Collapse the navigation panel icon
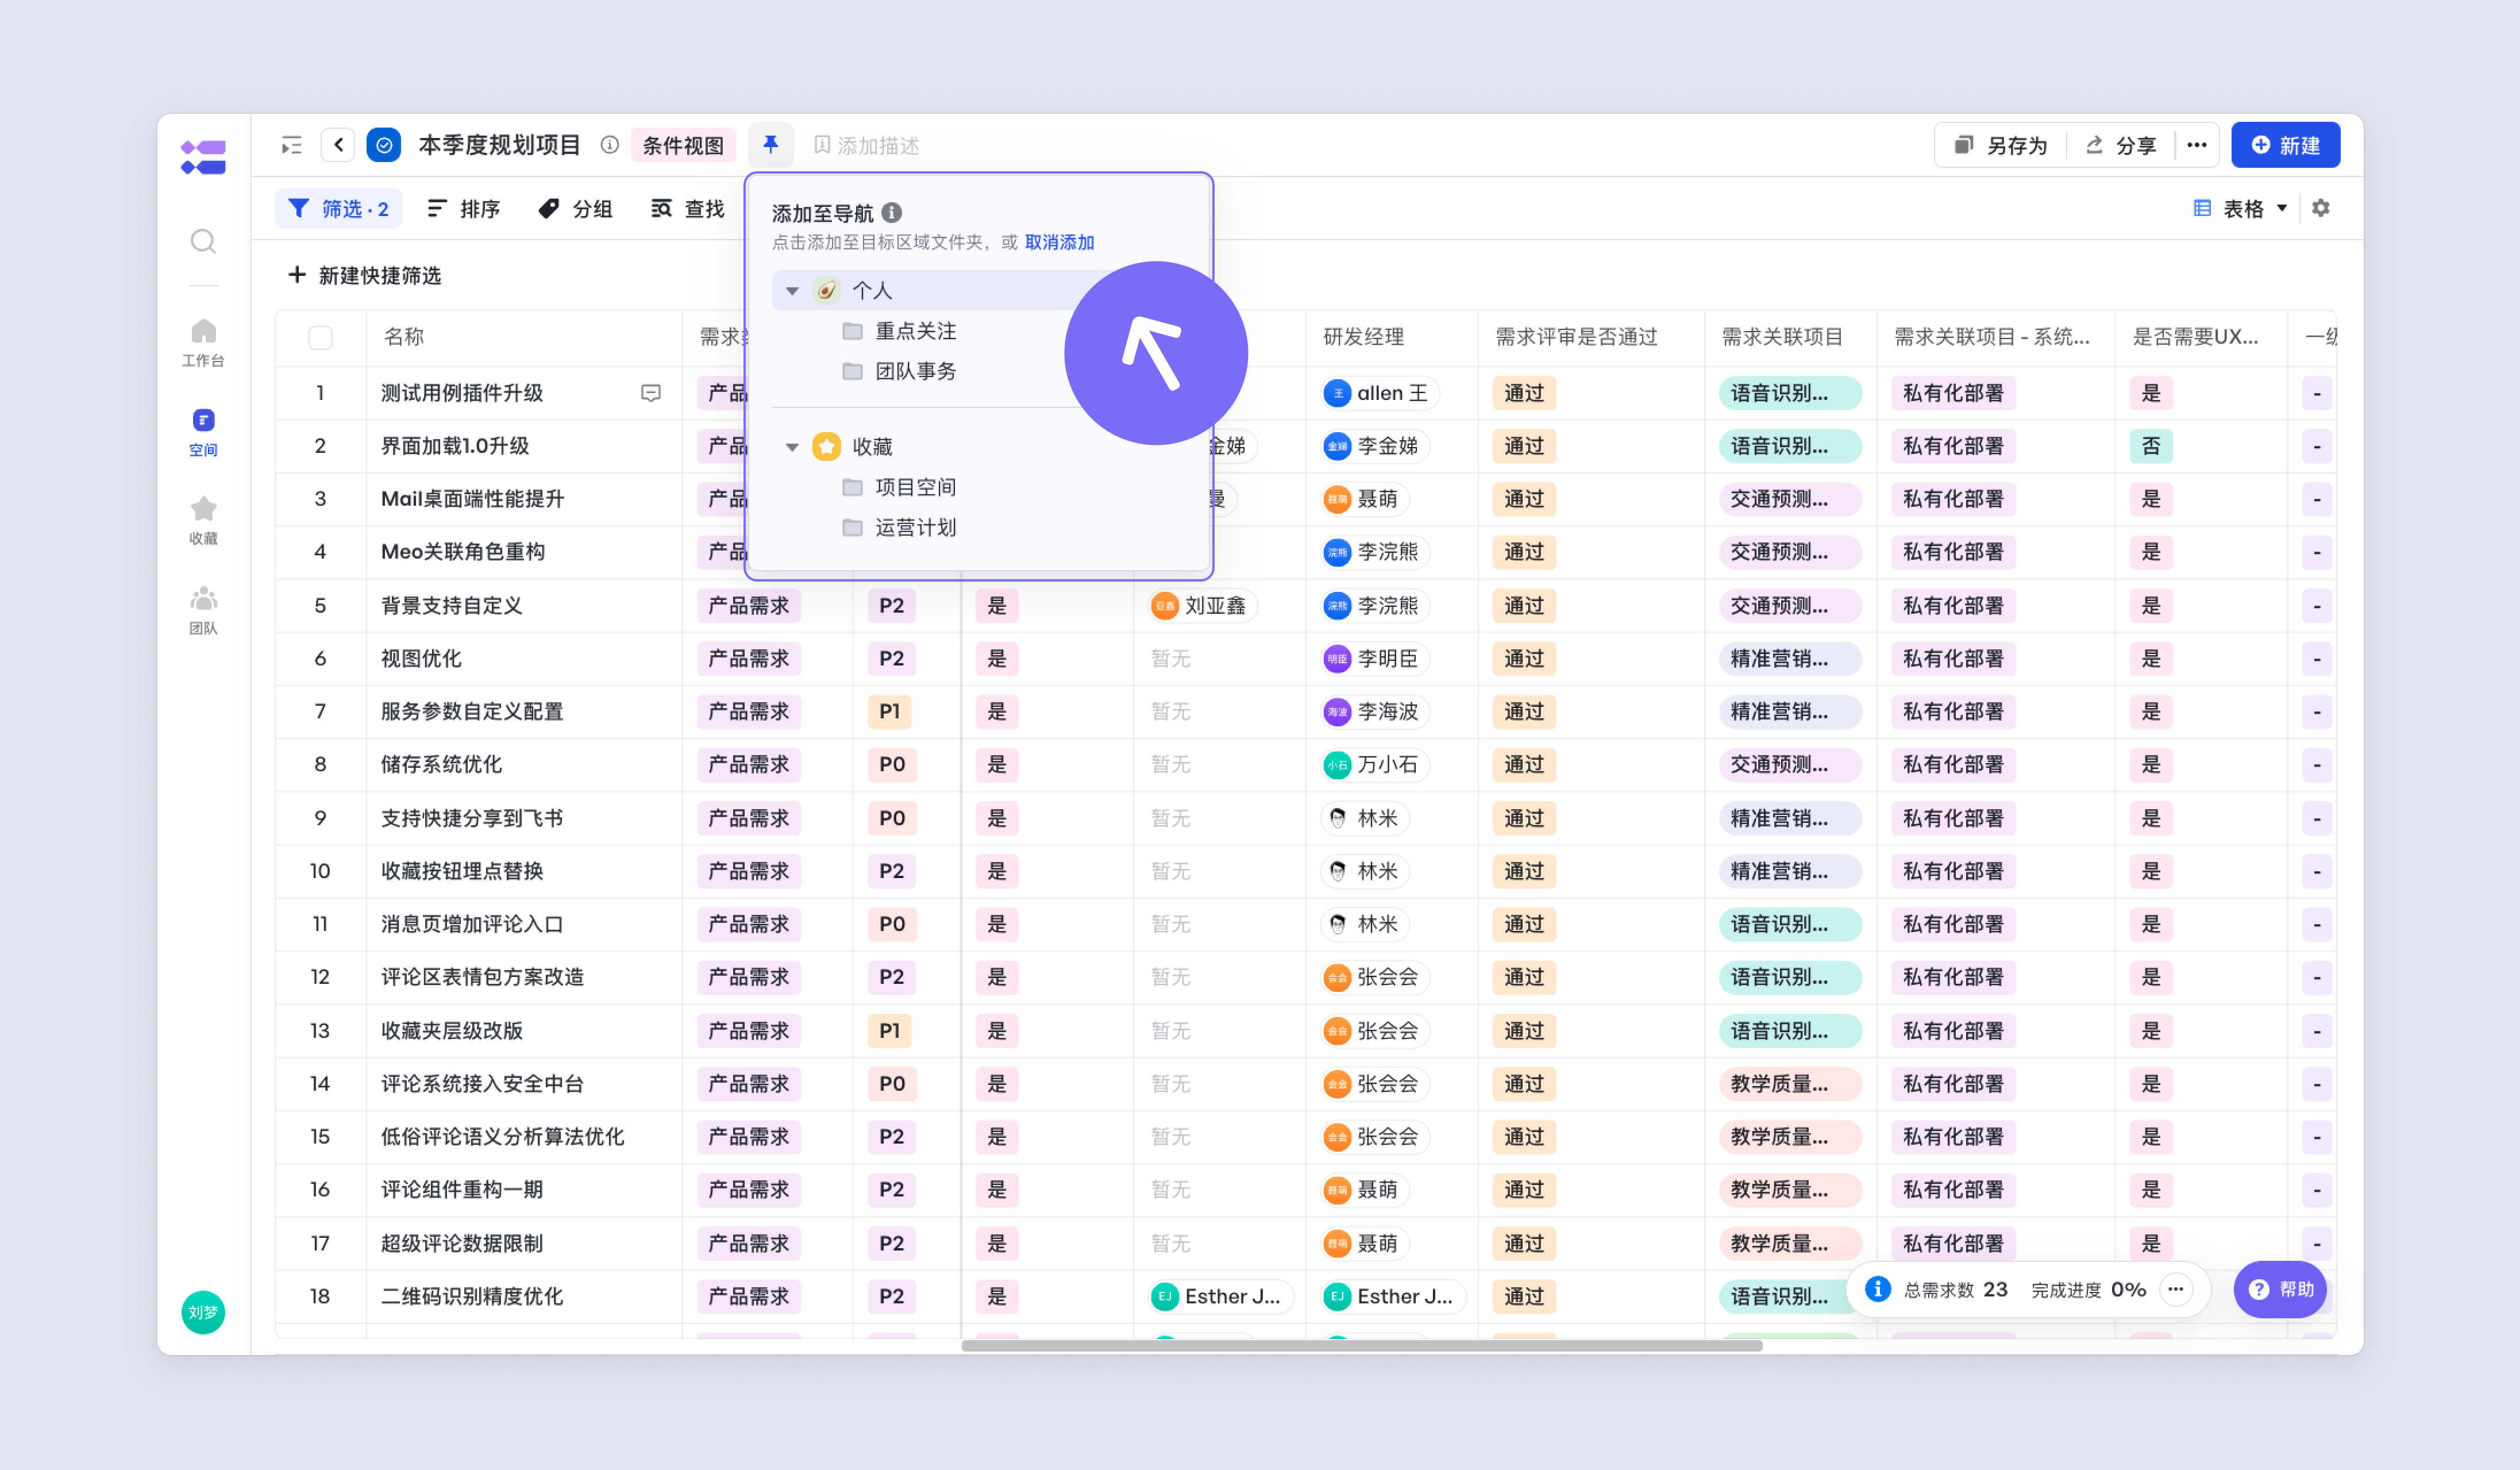The width and height of the screenshot is (2520, 1470). 291,145
